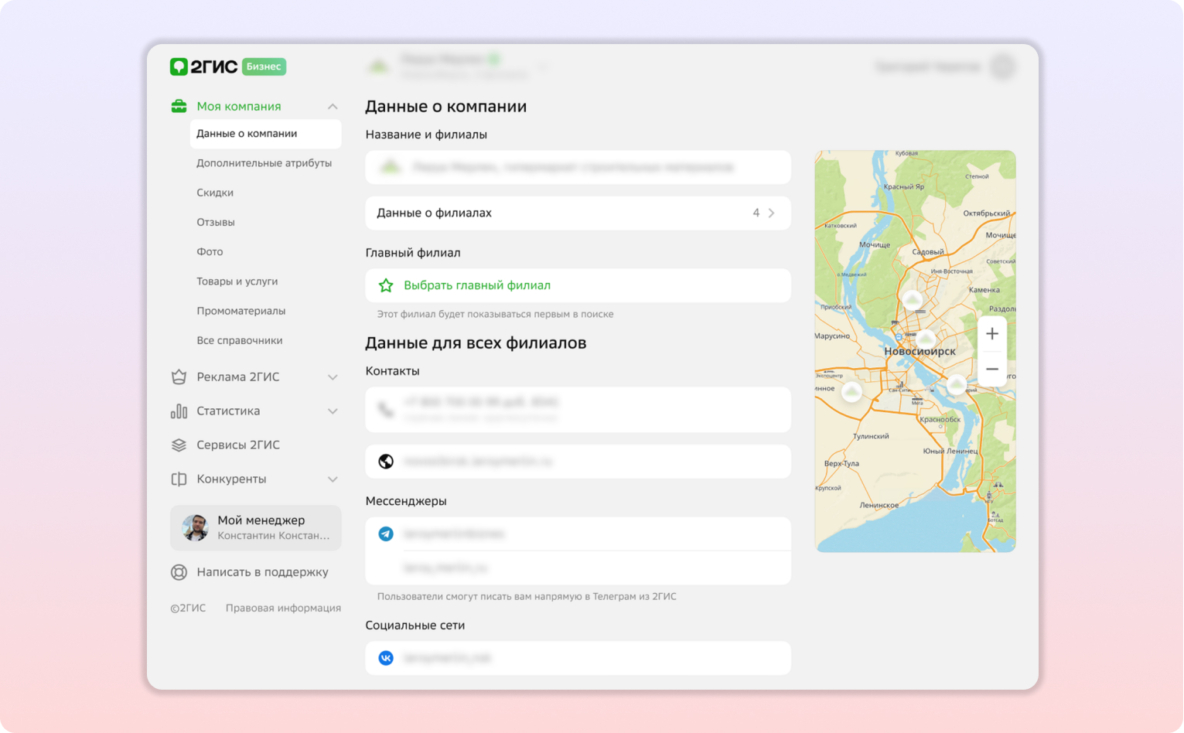This screenshot has height=733, width=1184.
Task: Collapse the Моя компания section
Action: point(333,107)
